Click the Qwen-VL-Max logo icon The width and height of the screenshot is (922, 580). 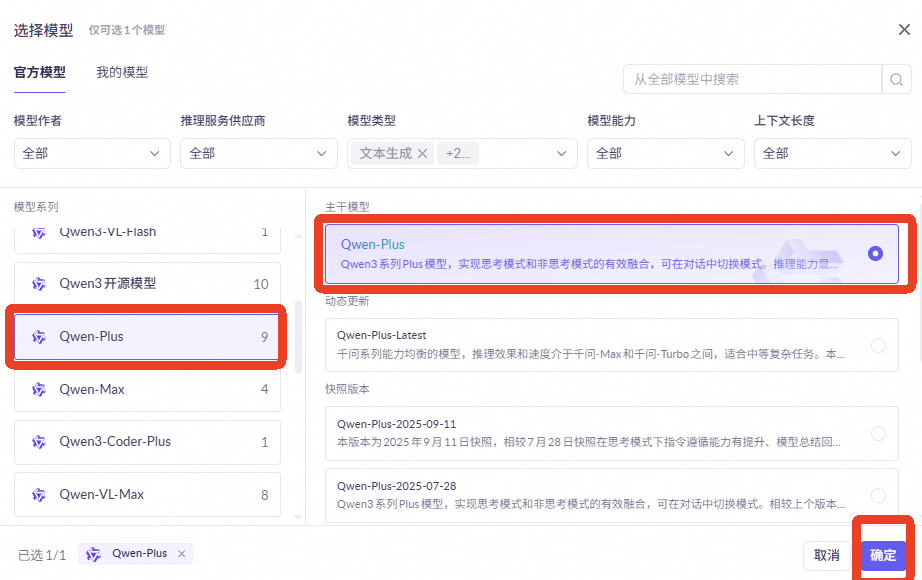coord(39,495)
